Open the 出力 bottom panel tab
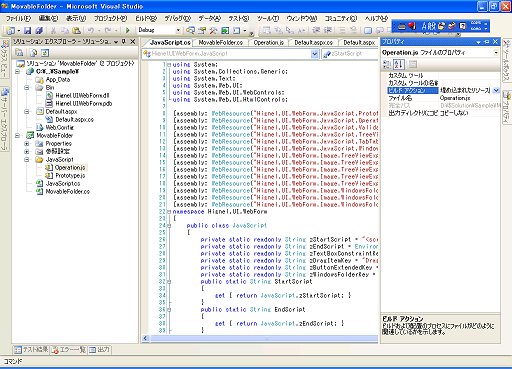The height and width of the screenshot is (369, 512). click(99, 350)
